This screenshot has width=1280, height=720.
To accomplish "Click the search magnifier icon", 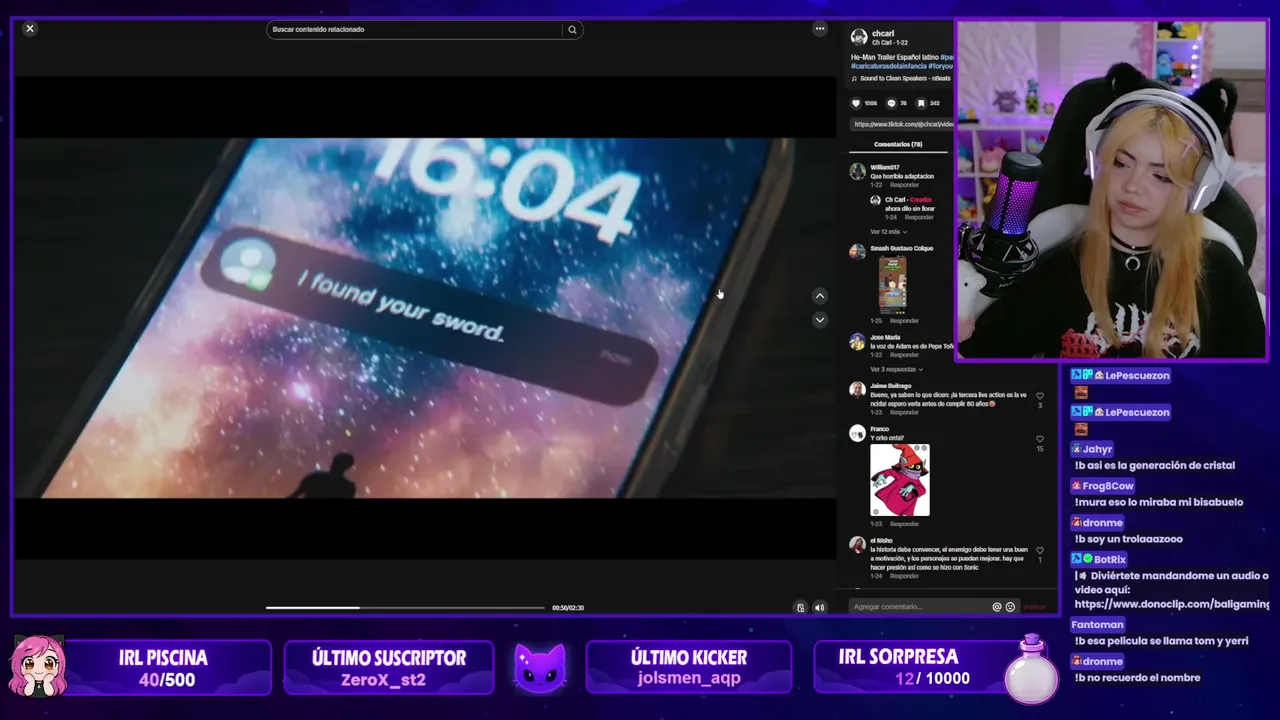I will click(572, 29).
